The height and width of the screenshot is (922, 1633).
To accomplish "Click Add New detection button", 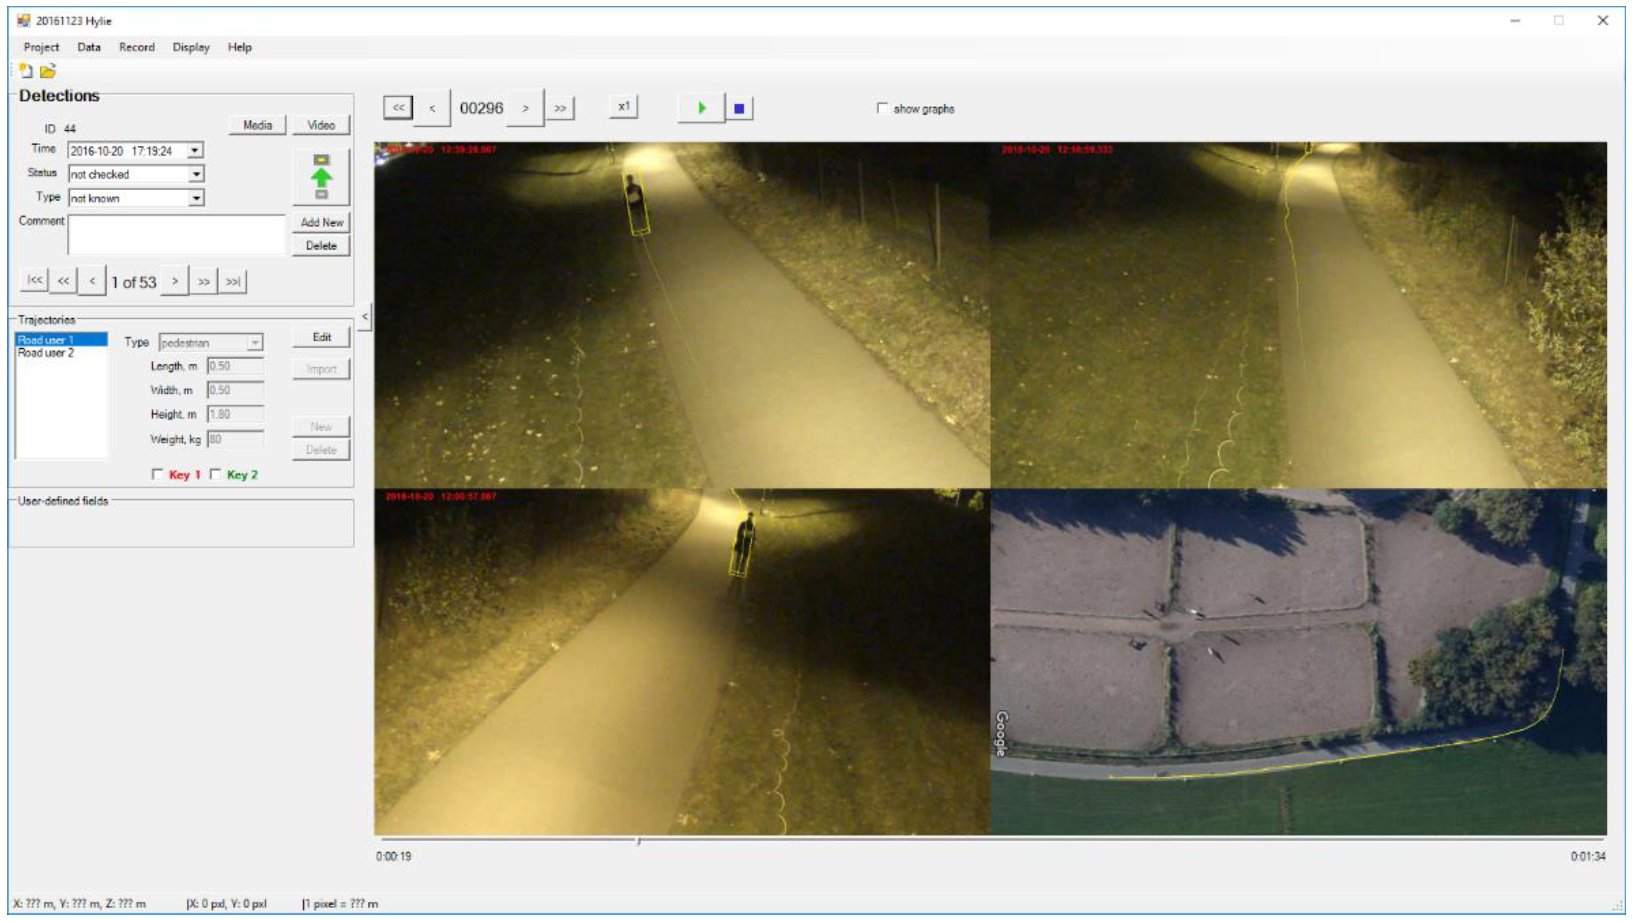I will coord(321,222).
